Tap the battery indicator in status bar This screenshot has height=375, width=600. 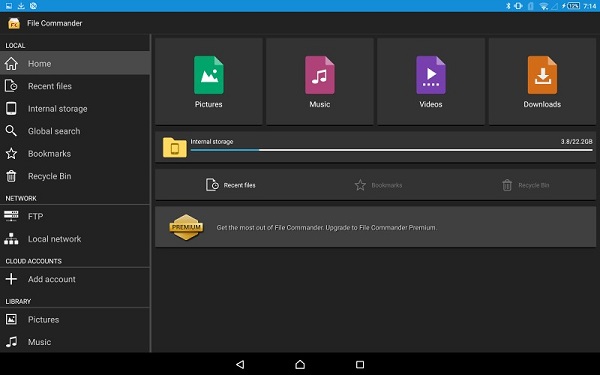coord(571,6)
